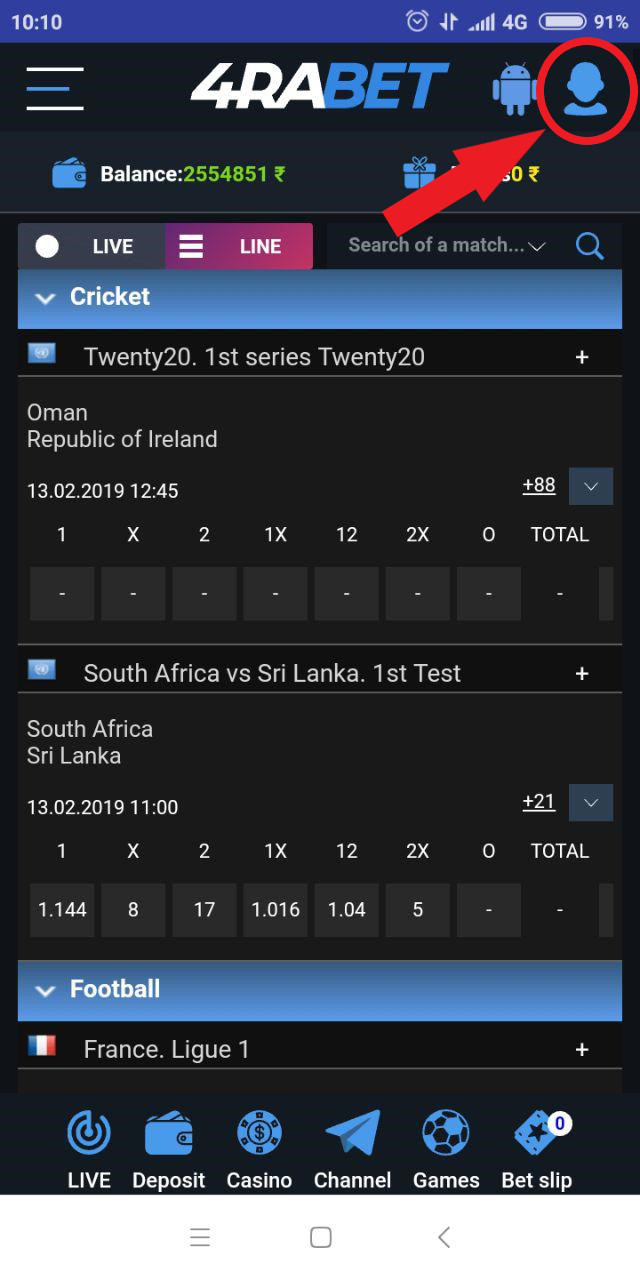Expand France Ligue 1 plus button
640x1280 pixels.
[x=582, y=1049]
